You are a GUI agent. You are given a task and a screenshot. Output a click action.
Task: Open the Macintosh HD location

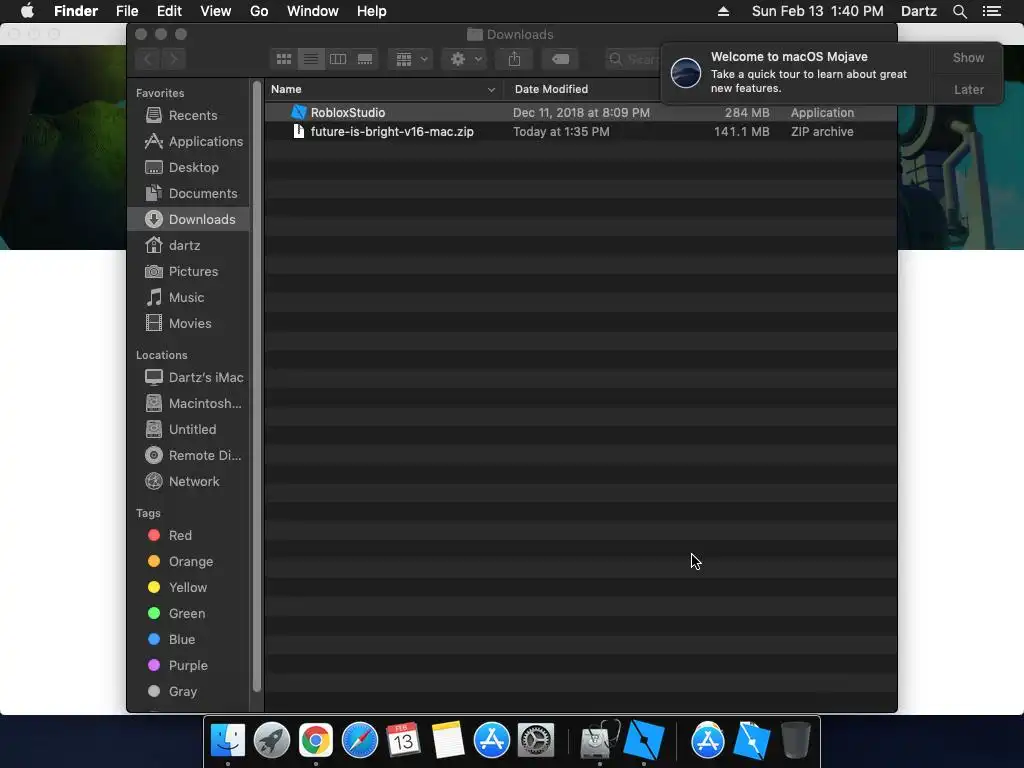point(189,404)
